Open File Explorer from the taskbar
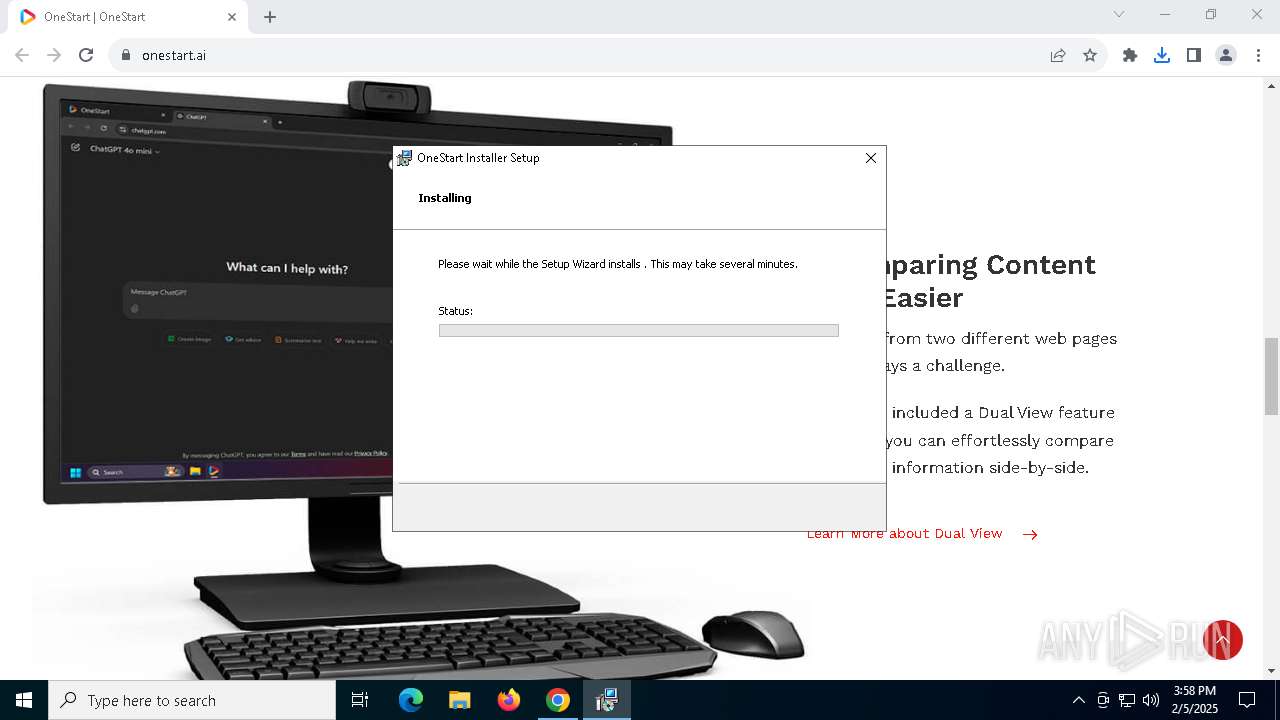 tap(459, 700)
